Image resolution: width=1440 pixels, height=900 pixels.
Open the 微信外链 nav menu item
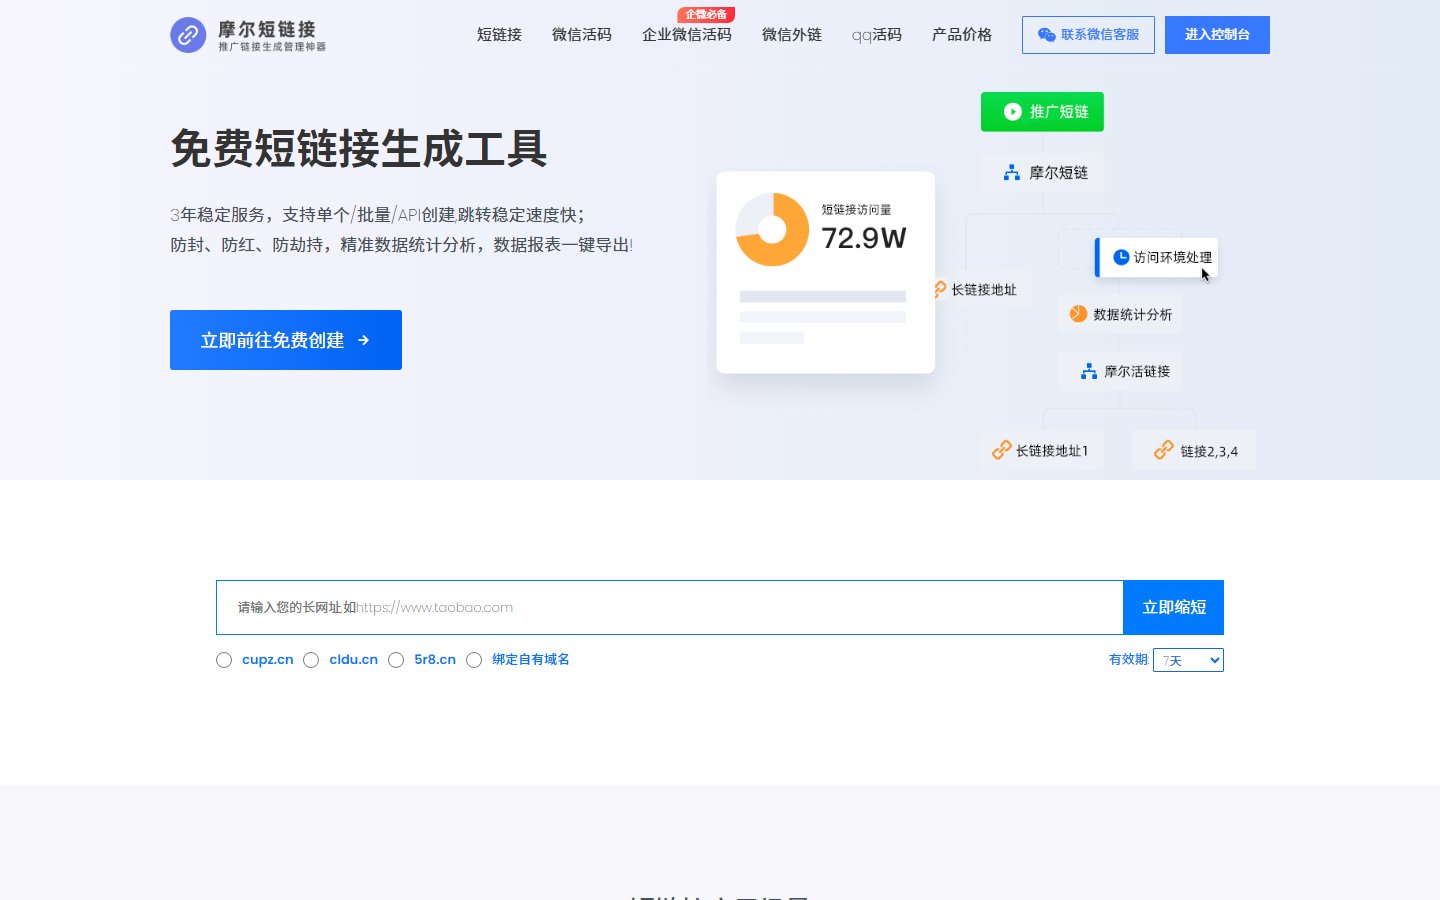pos(792,35)
